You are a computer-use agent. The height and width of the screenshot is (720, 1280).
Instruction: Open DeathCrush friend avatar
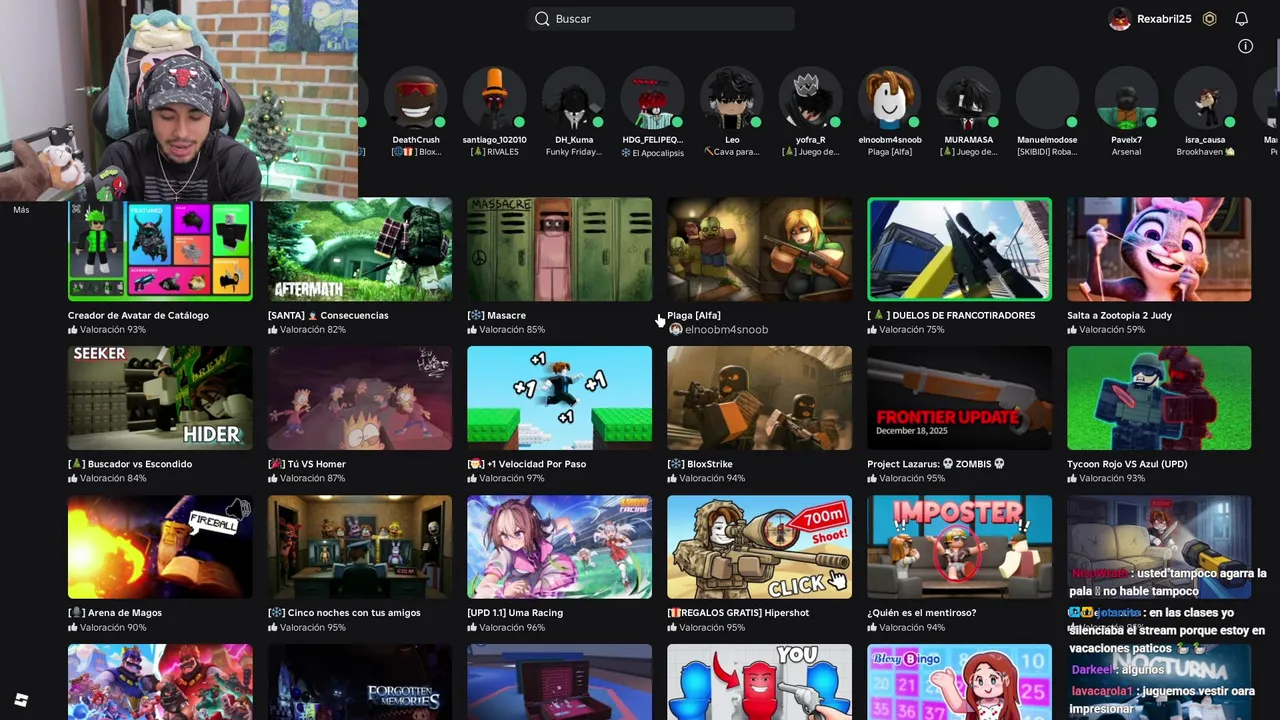(x=416, y=98)
